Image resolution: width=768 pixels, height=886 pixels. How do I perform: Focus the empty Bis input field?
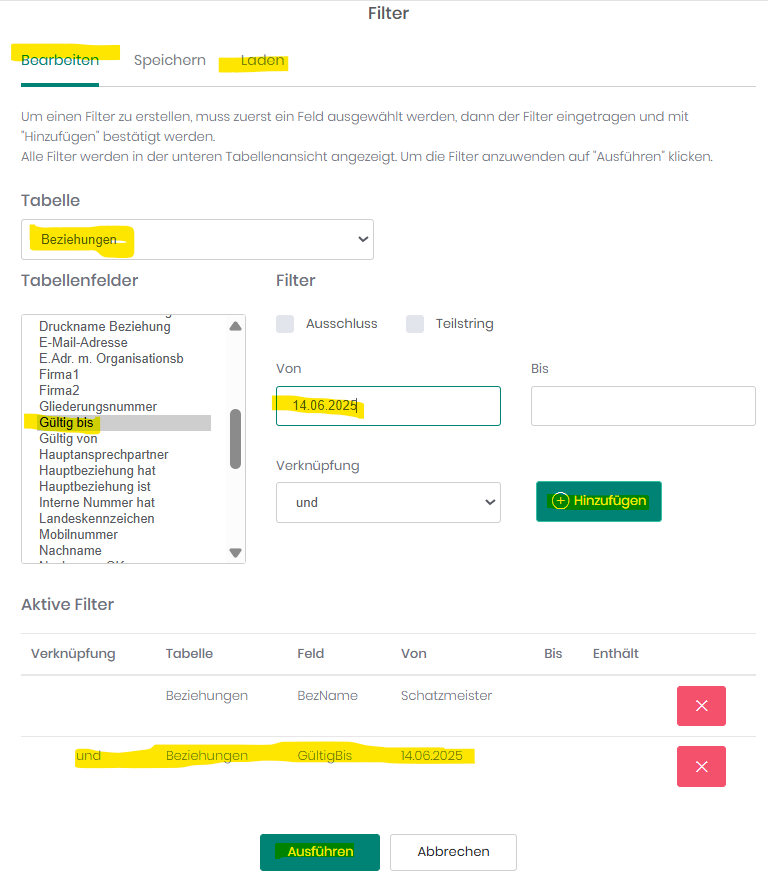(x=643, y=406)
